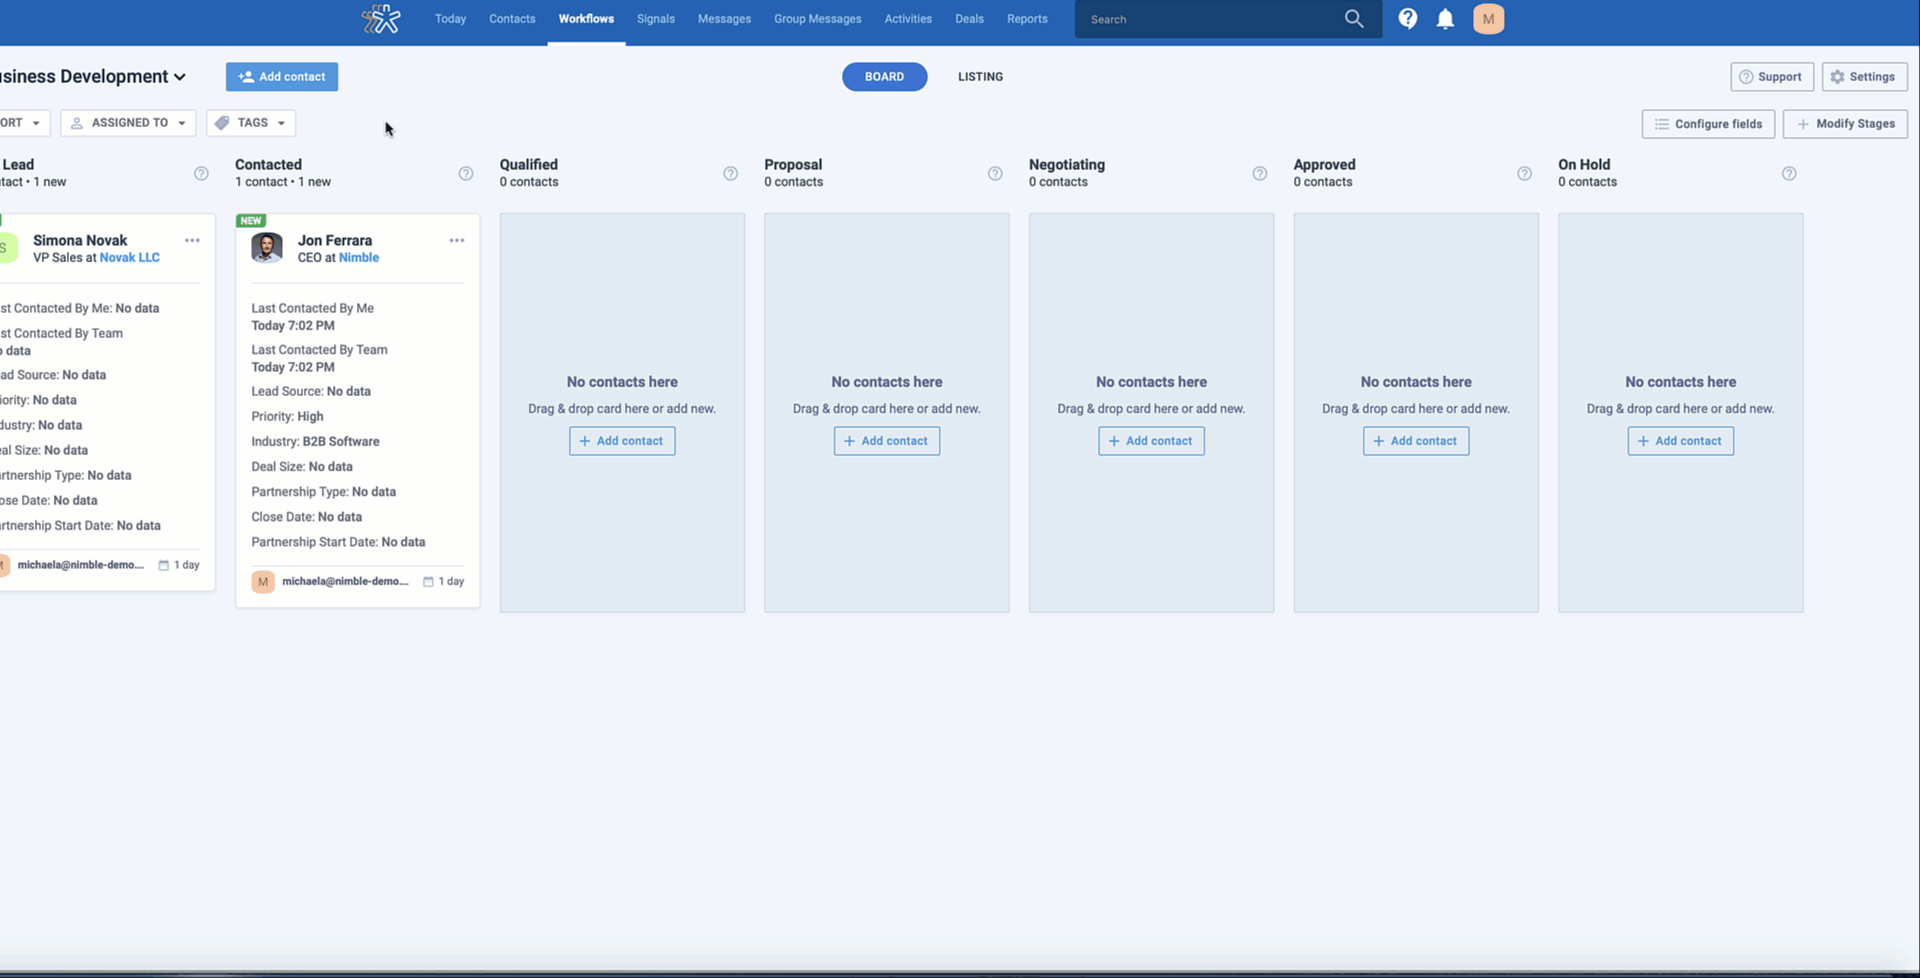Click the help icon next to the Contacted column
This screenshot has width=1920, height=978.
click(x=465, y=173)
